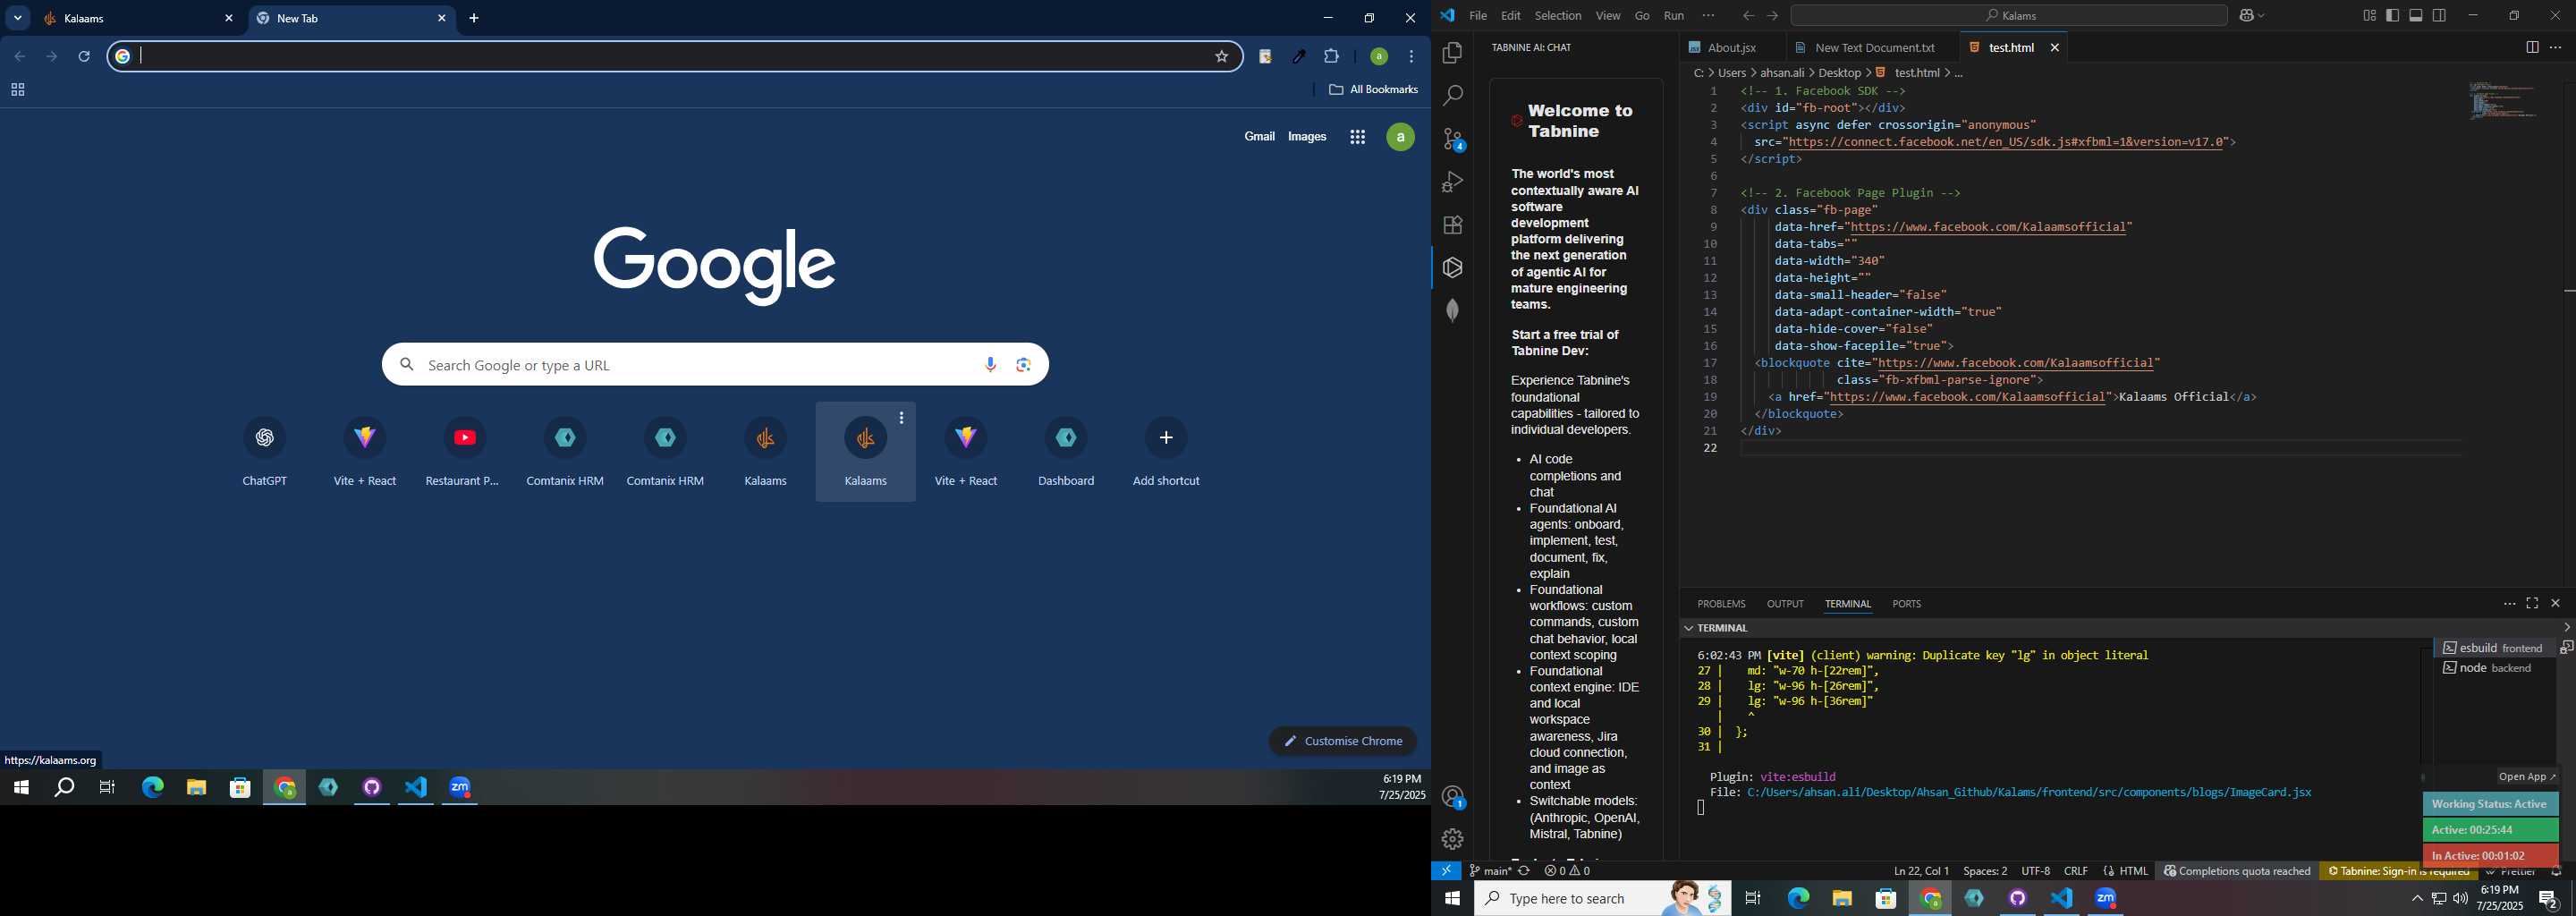Open the Chrome tab search dropdown

click(x=18, y=18)
